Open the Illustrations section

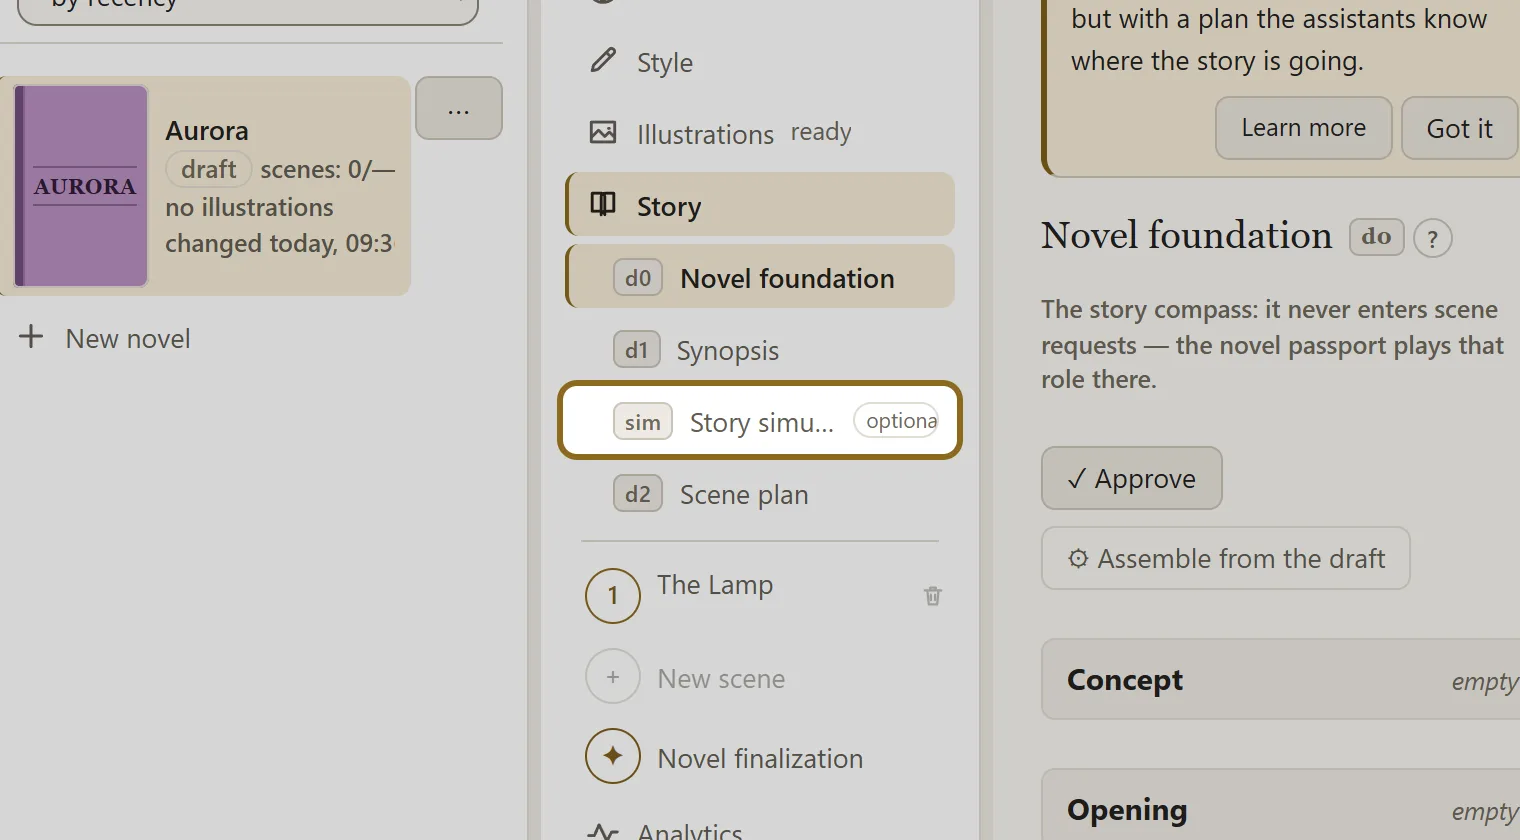coord(760,133)
